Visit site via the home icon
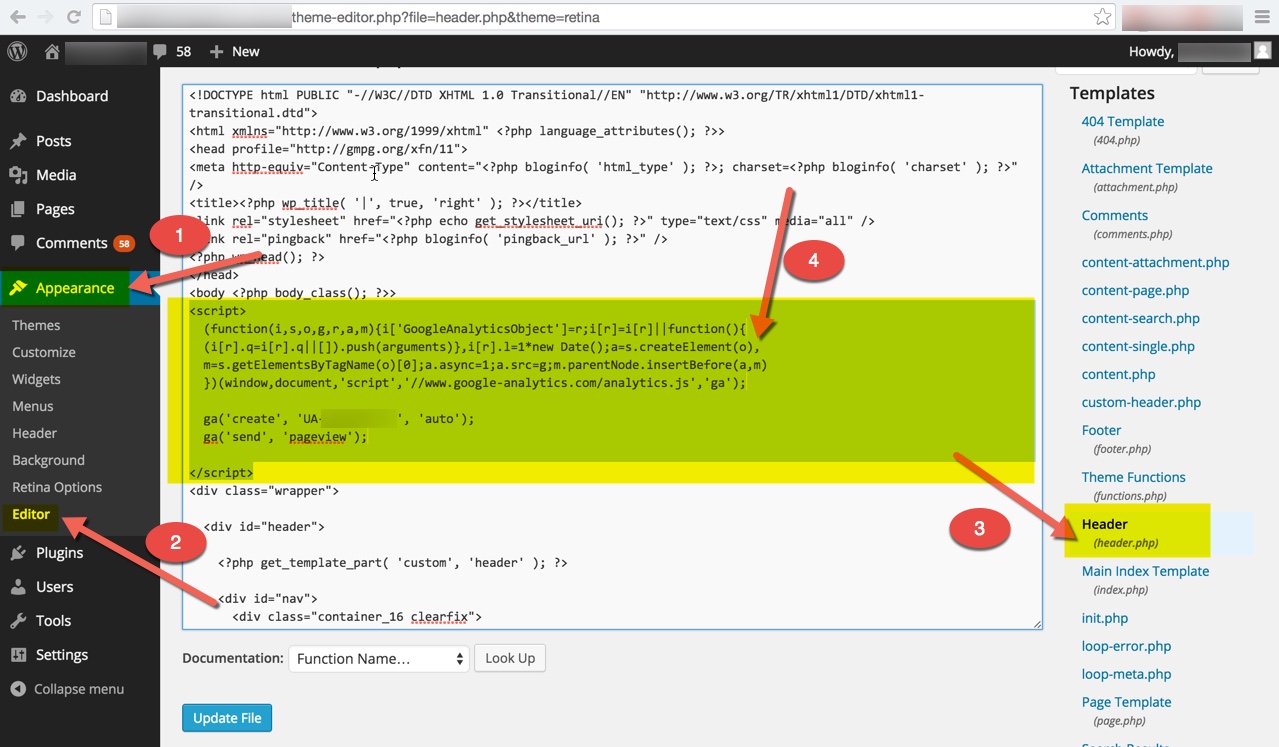Screen dimensions: 1279x747 52,51
